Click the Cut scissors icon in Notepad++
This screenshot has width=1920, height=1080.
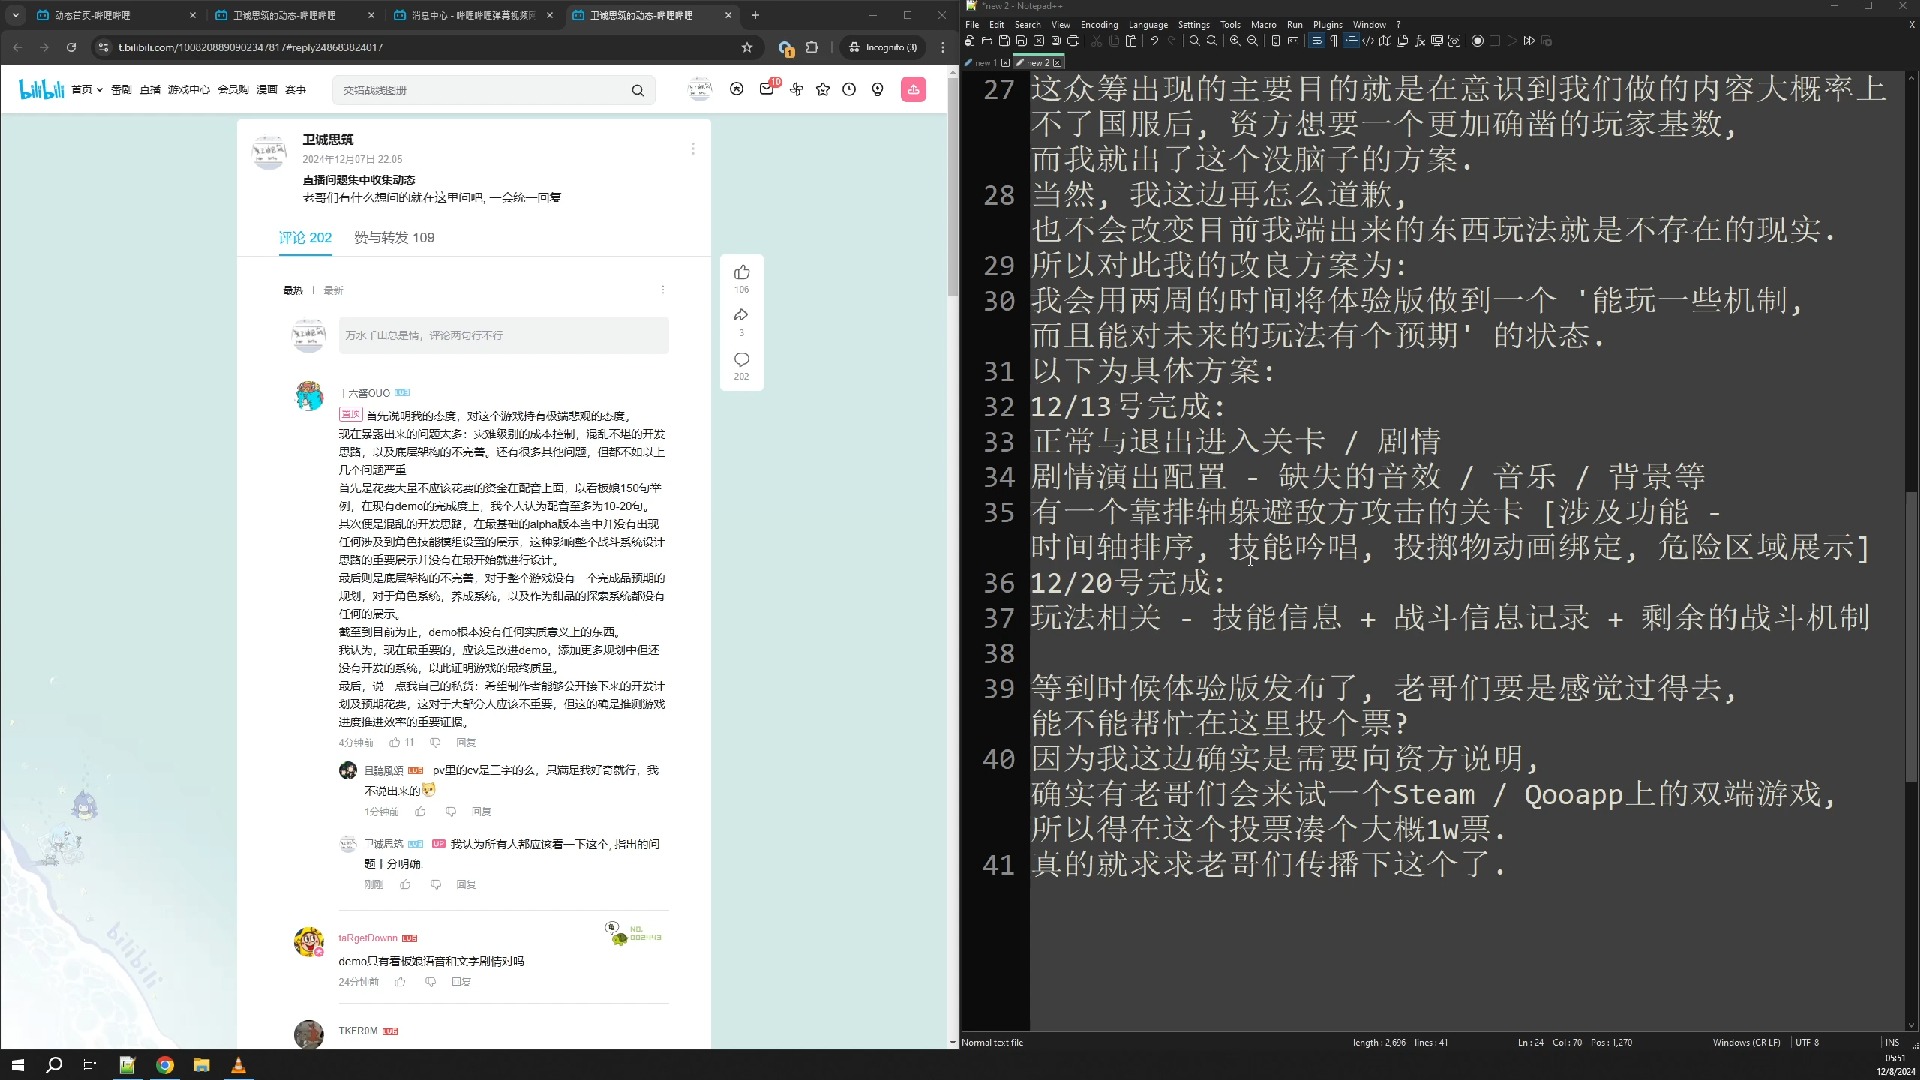click(x=1097, y=41)
